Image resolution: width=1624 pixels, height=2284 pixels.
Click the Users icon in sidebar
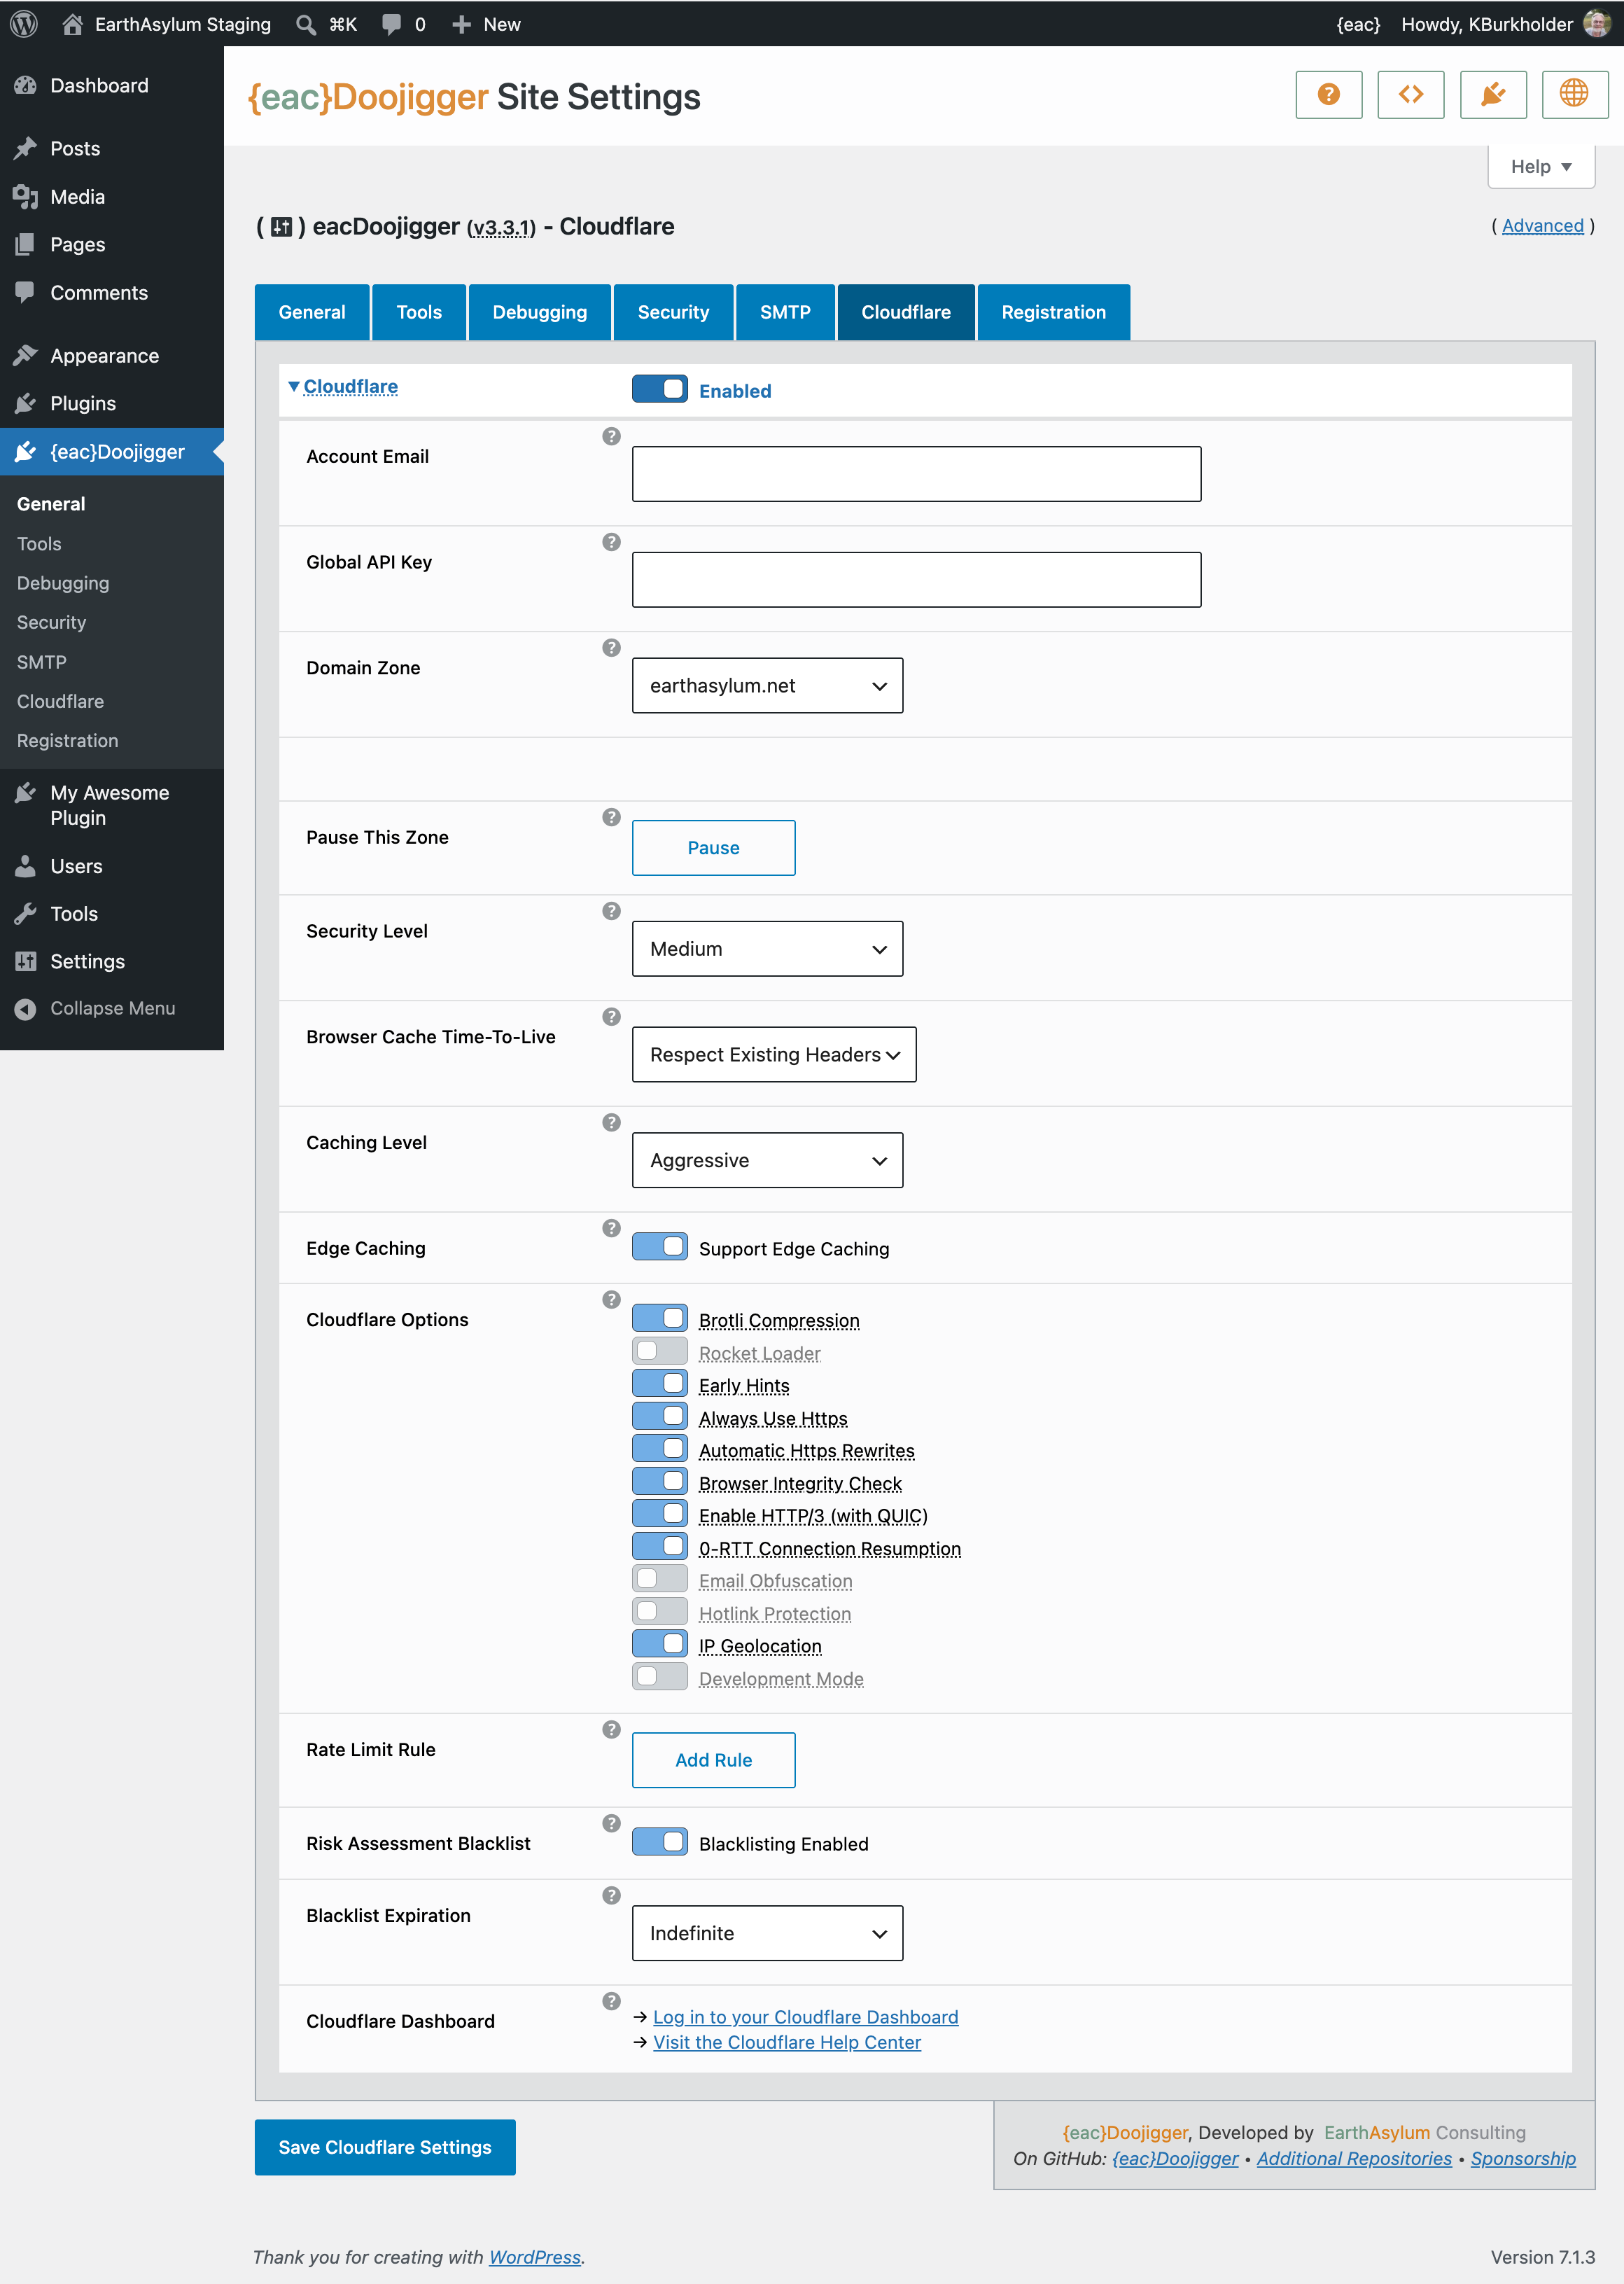pyautogui.click(x=26, y=867)
